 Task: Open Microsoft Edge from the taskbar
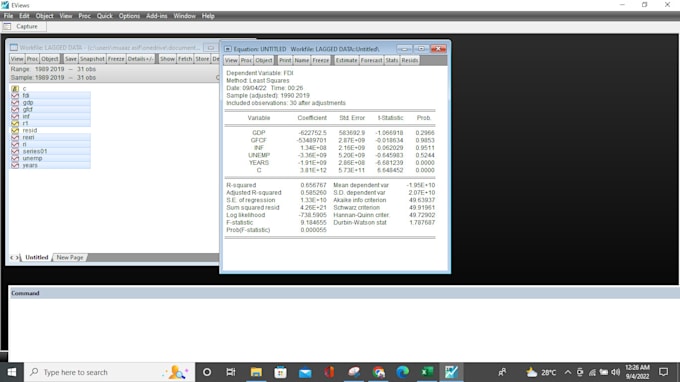click(x=402, y=372)
